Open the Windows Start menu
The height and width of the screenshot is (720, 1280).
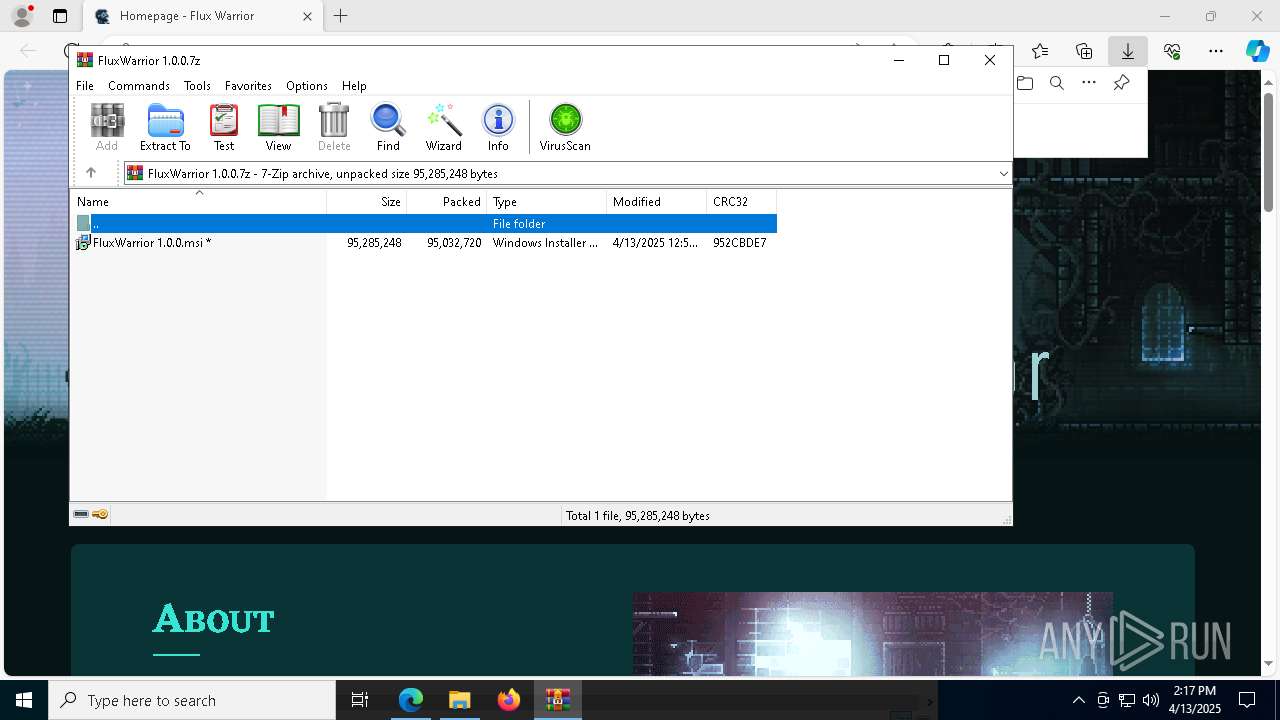point(24,700)
